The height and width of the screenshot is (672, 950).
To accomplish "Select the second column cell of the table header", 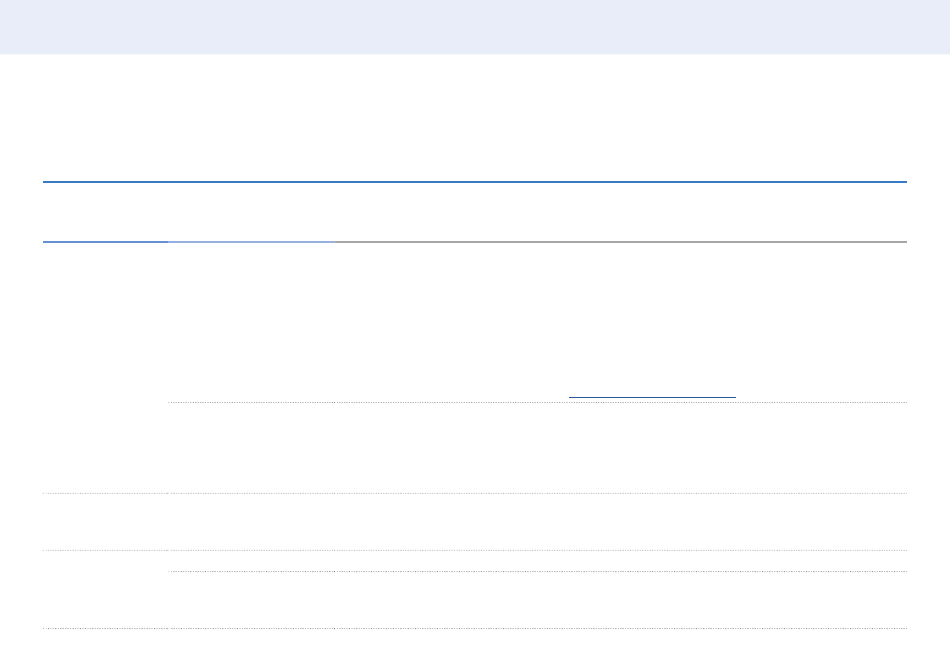I will (x=251, y=212).
